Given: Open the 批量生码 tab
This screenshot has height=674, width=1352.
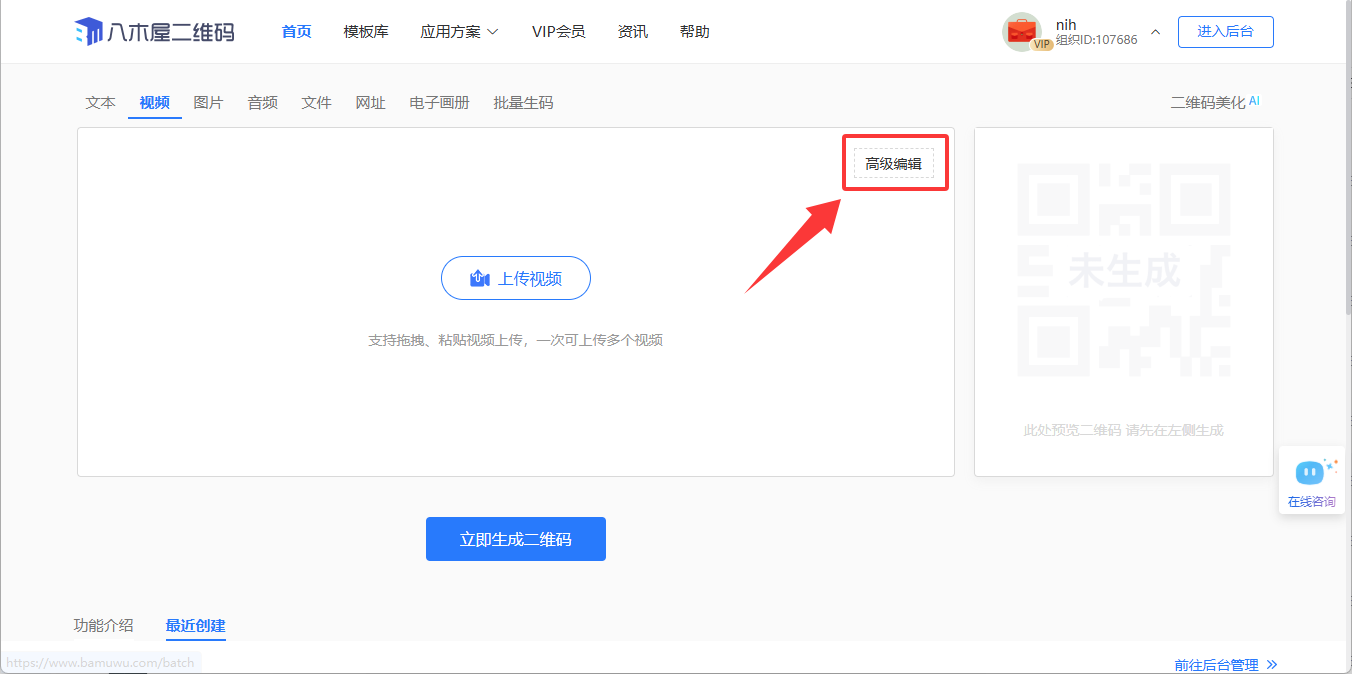Looking at the screenshot, I should (x=523, y=102).
